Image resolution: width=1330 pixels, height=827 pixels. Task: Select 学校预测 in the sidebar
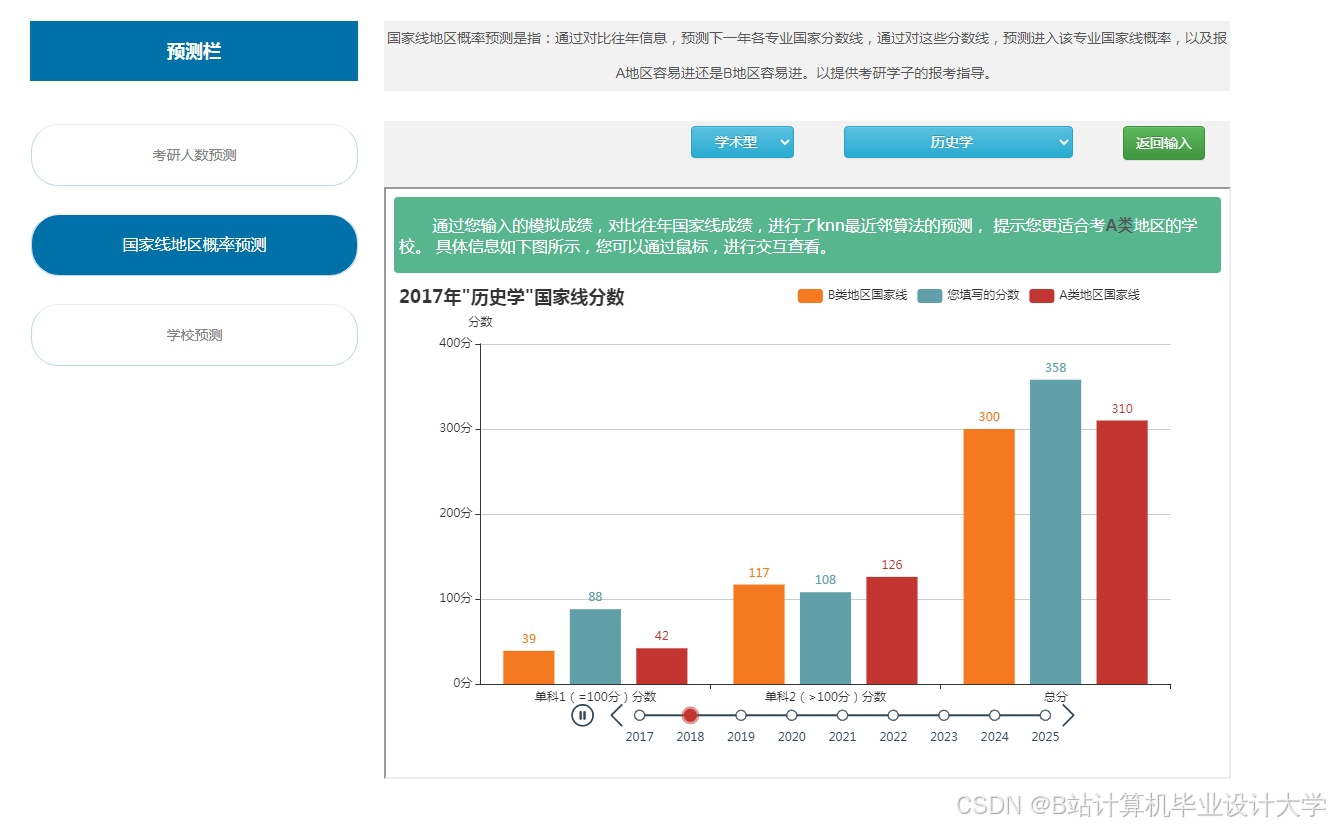coord(194,335)
